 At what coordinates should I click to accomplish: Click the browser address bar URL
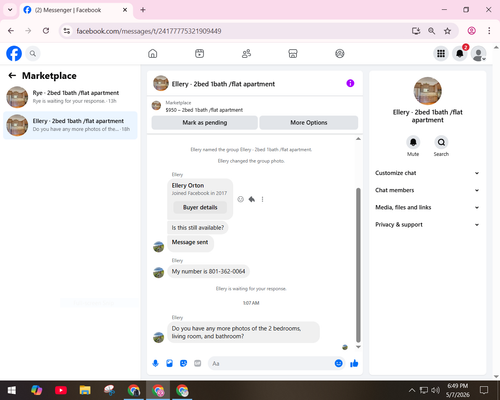(x=149, y=31)
